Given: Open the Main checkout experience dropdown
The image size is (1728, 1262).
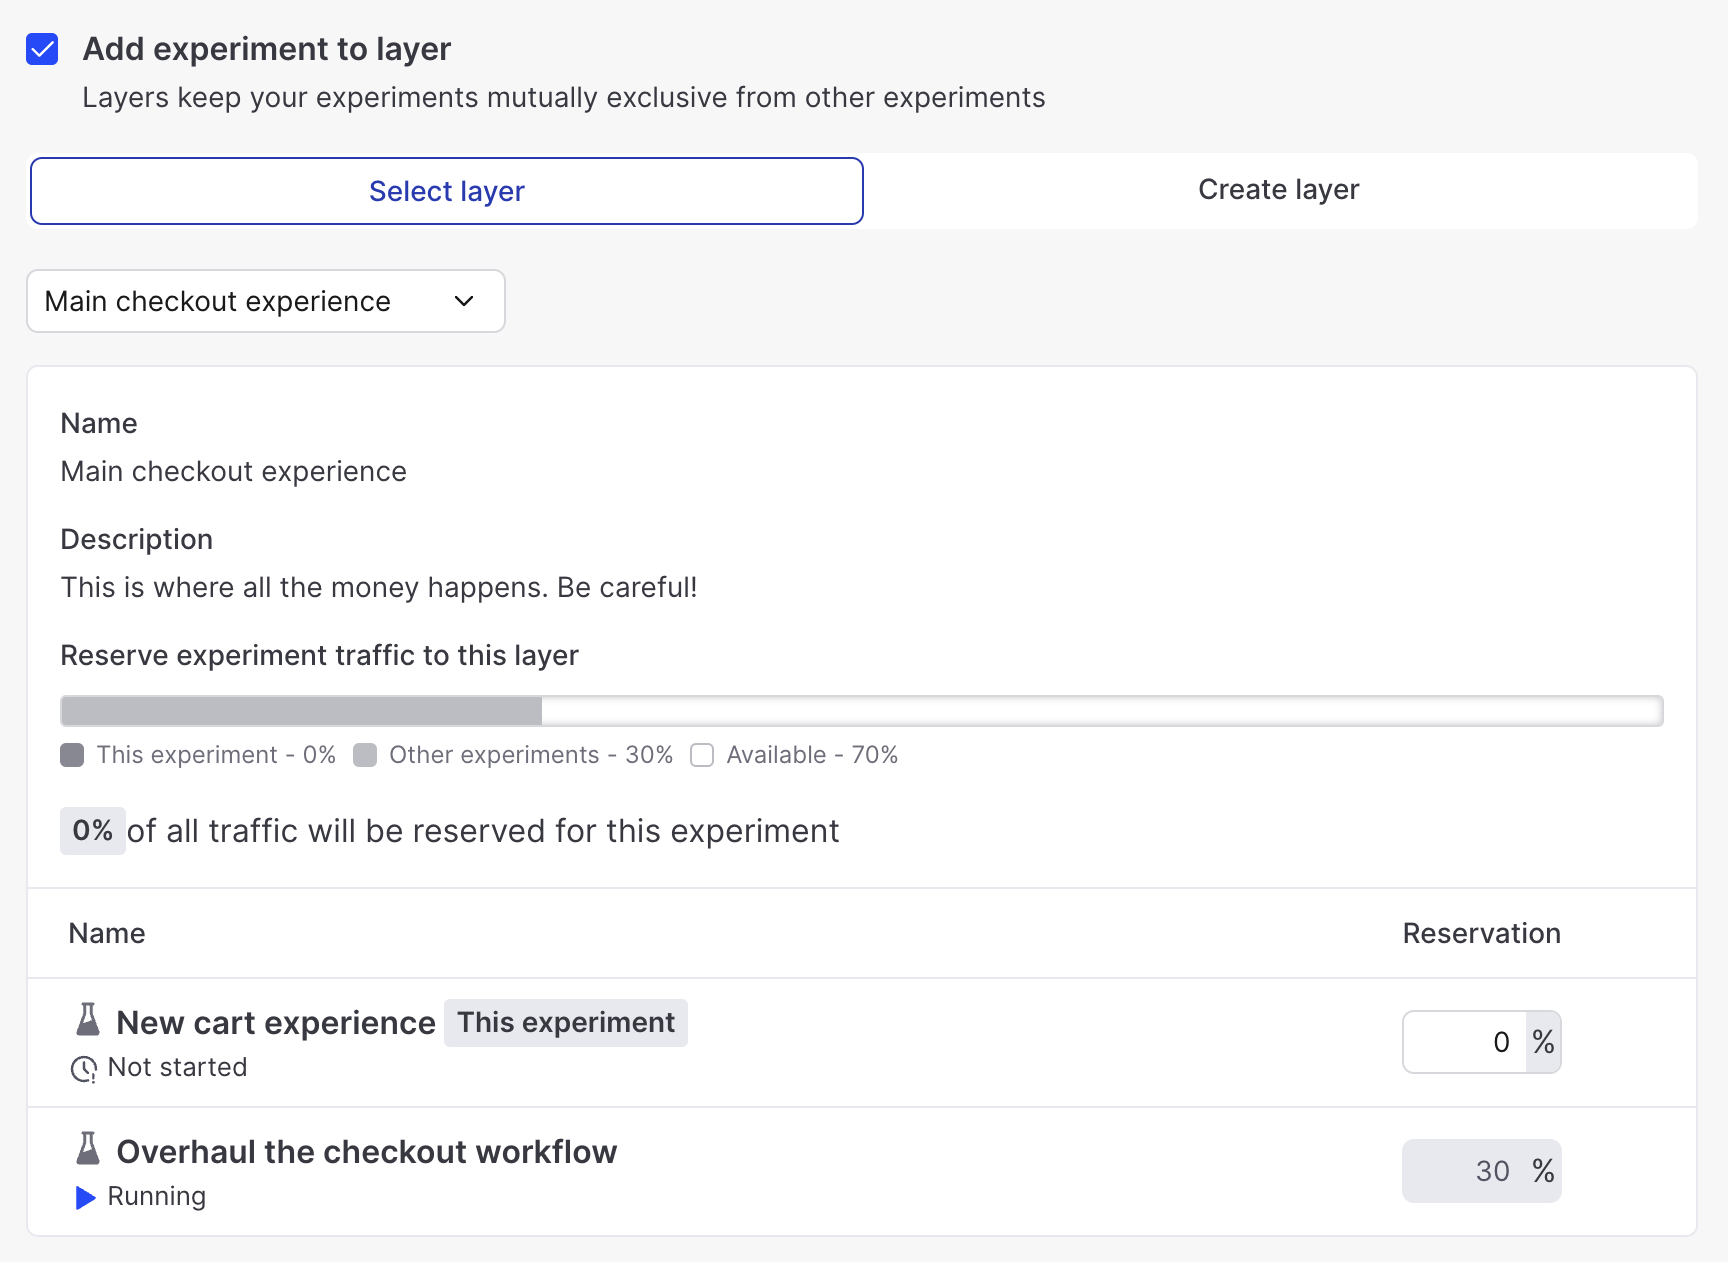Looking at the screenshot, I should click(x=265, y=301).
